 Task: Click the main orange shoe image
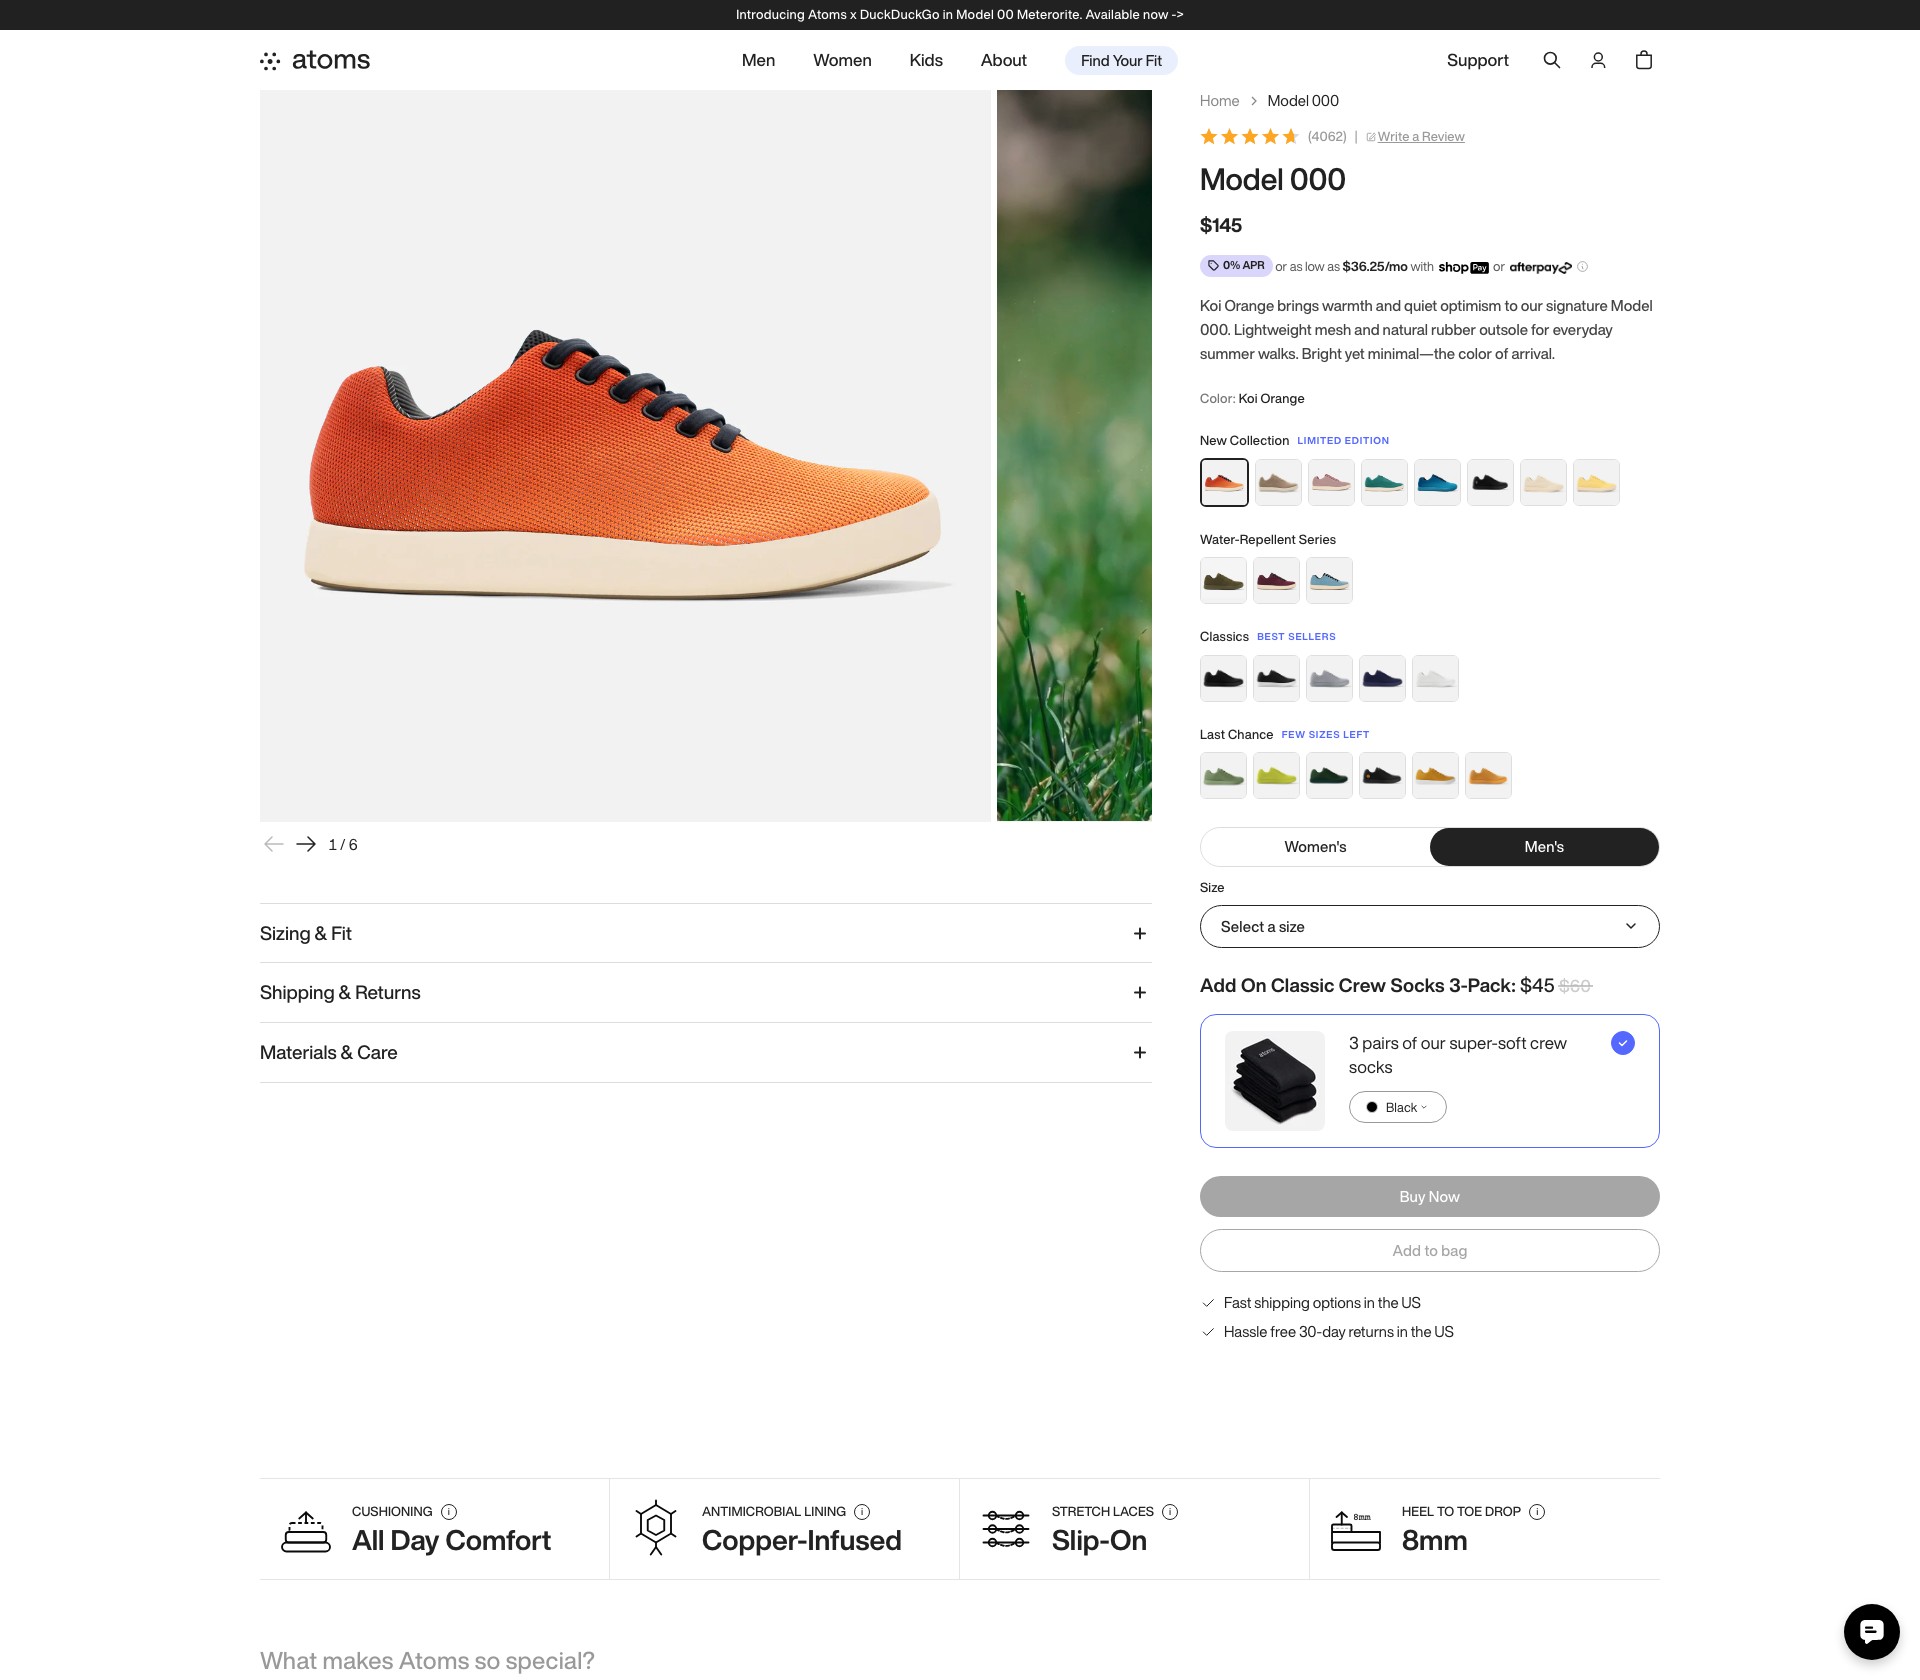(625, 456)
